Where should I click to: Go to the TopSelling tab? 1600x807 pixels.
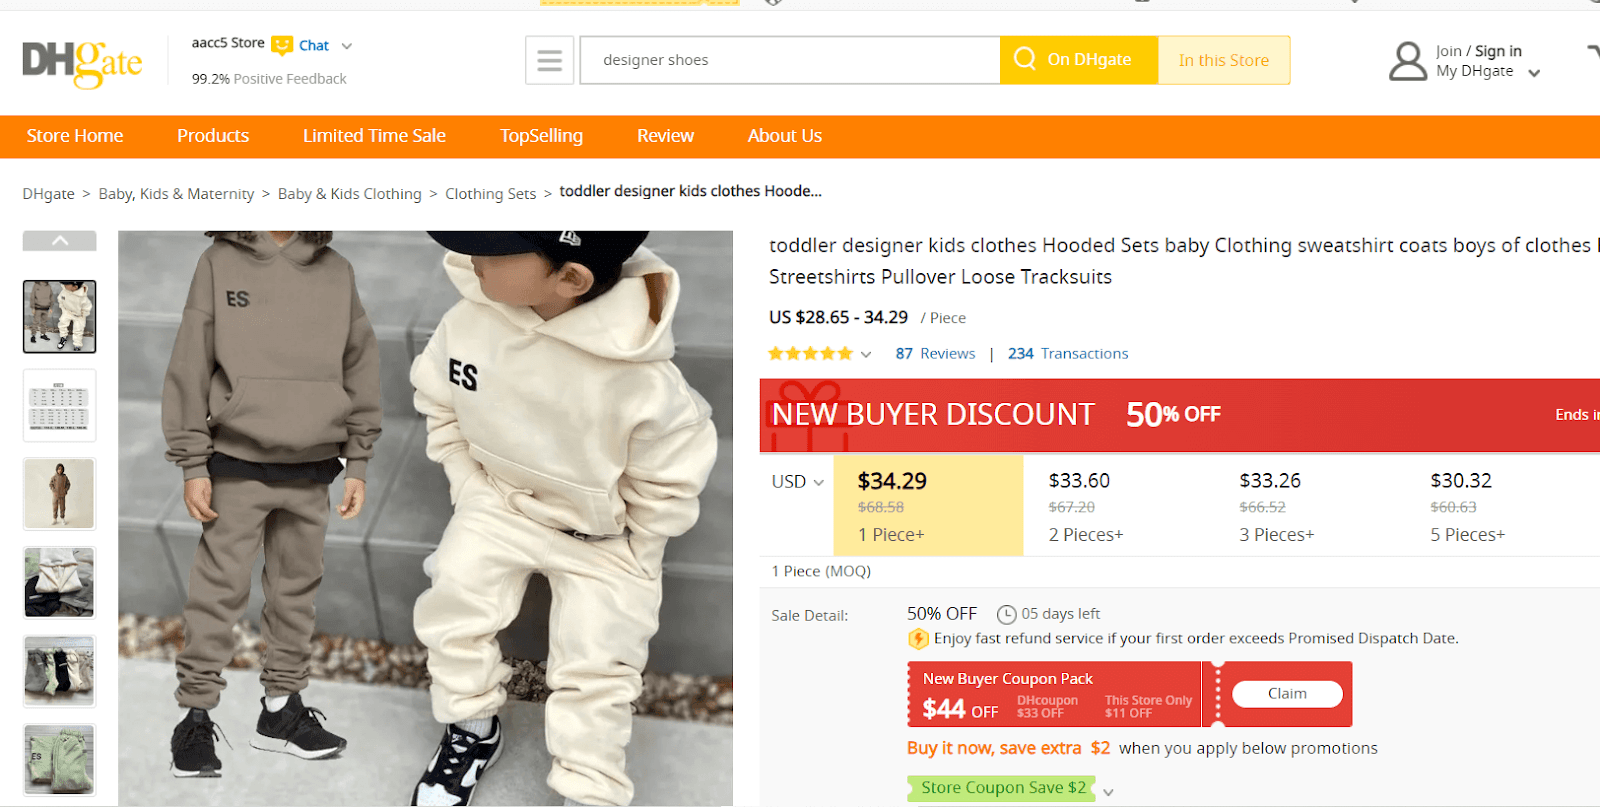pyautogui.click(x=541, y=136)
